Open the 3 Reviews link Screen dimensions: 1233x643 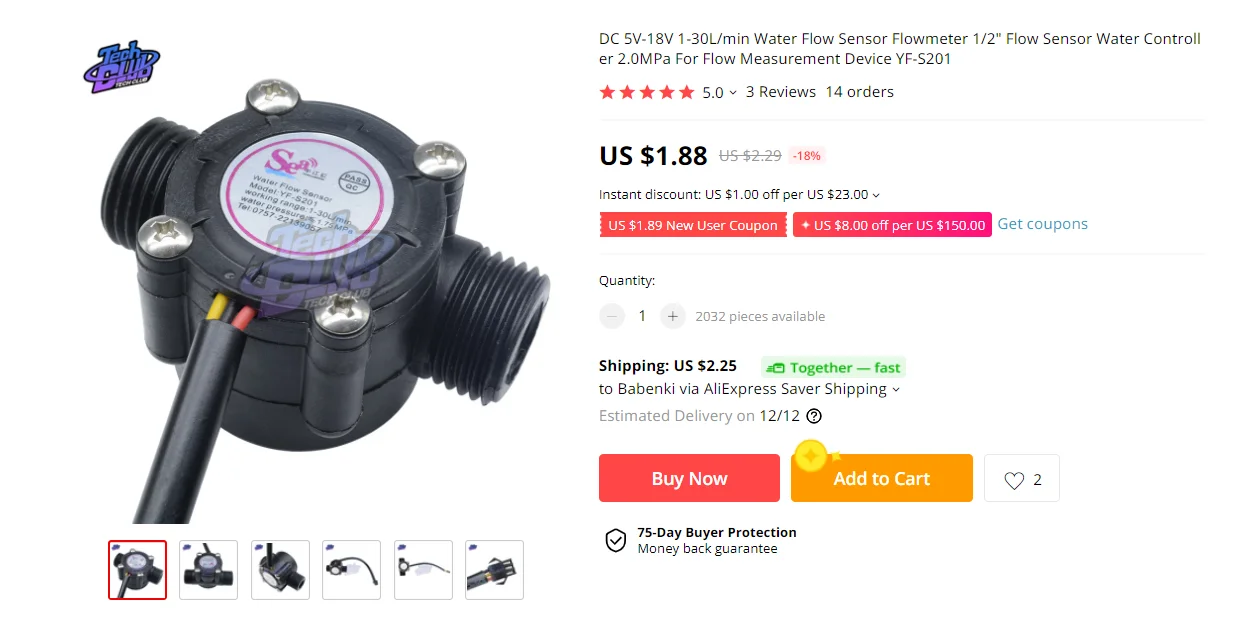tap(781, 92)
